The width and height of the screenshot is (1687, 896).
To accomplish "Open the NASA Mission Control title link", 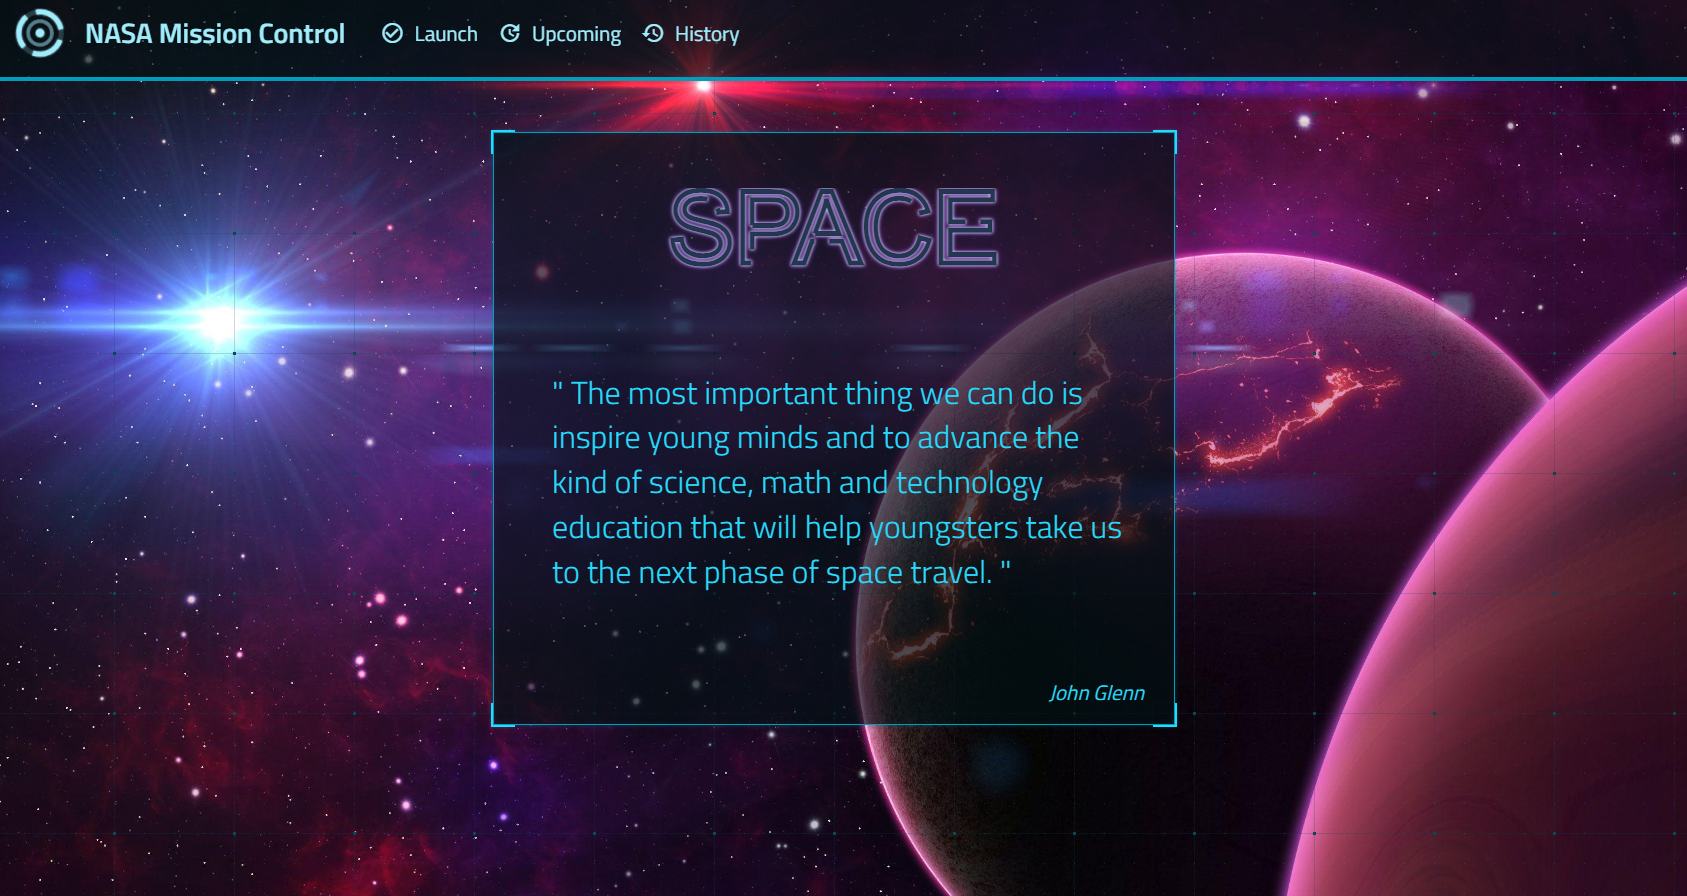I will [215, 34].
